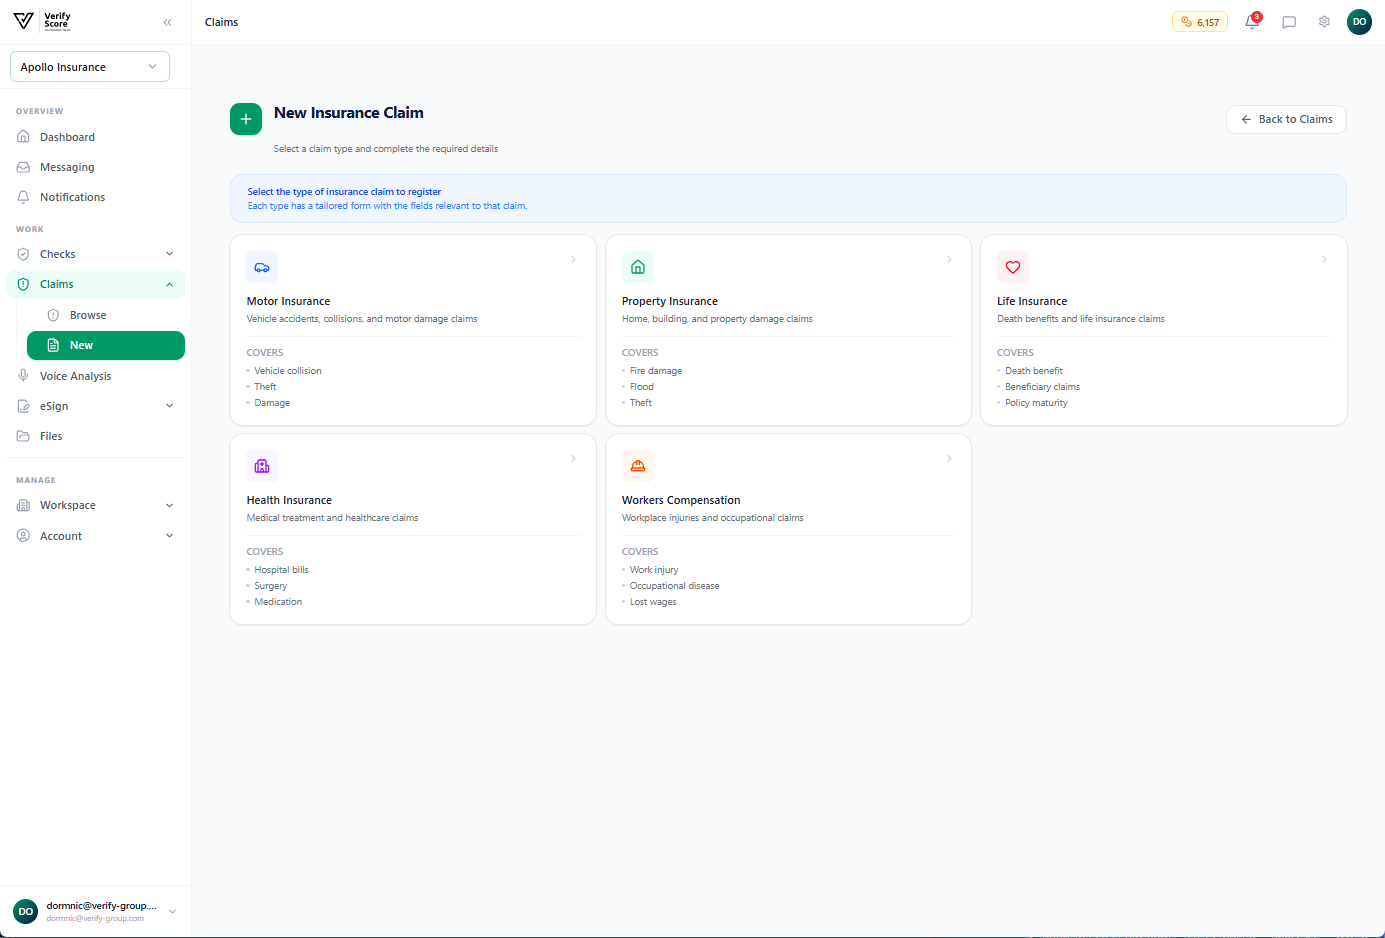Open Messaging in the sidebar
Image resolution: width=1385 pixels, height=938 pixels.
pos(67,167)
